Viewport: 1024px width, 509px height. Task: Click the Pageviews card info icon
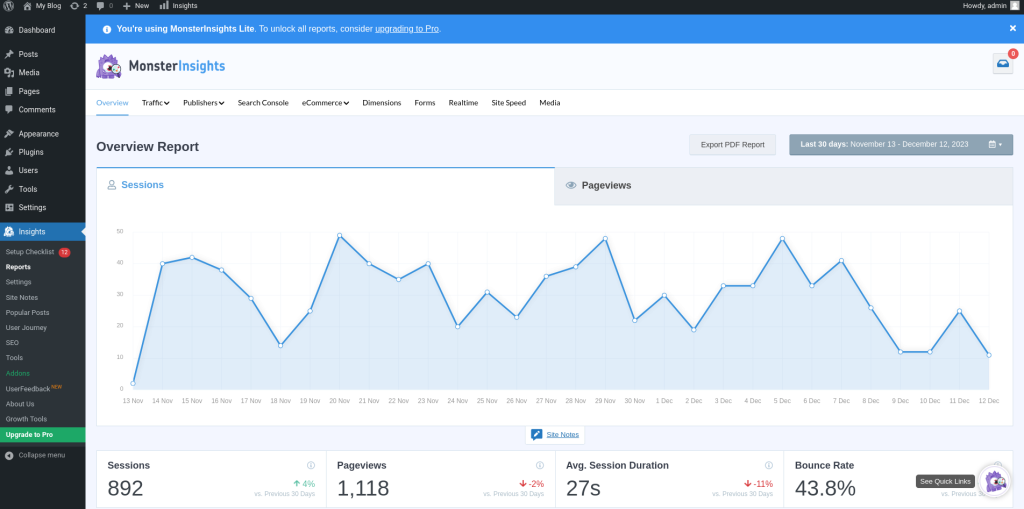pyautogui.click(x=540, y=466)
